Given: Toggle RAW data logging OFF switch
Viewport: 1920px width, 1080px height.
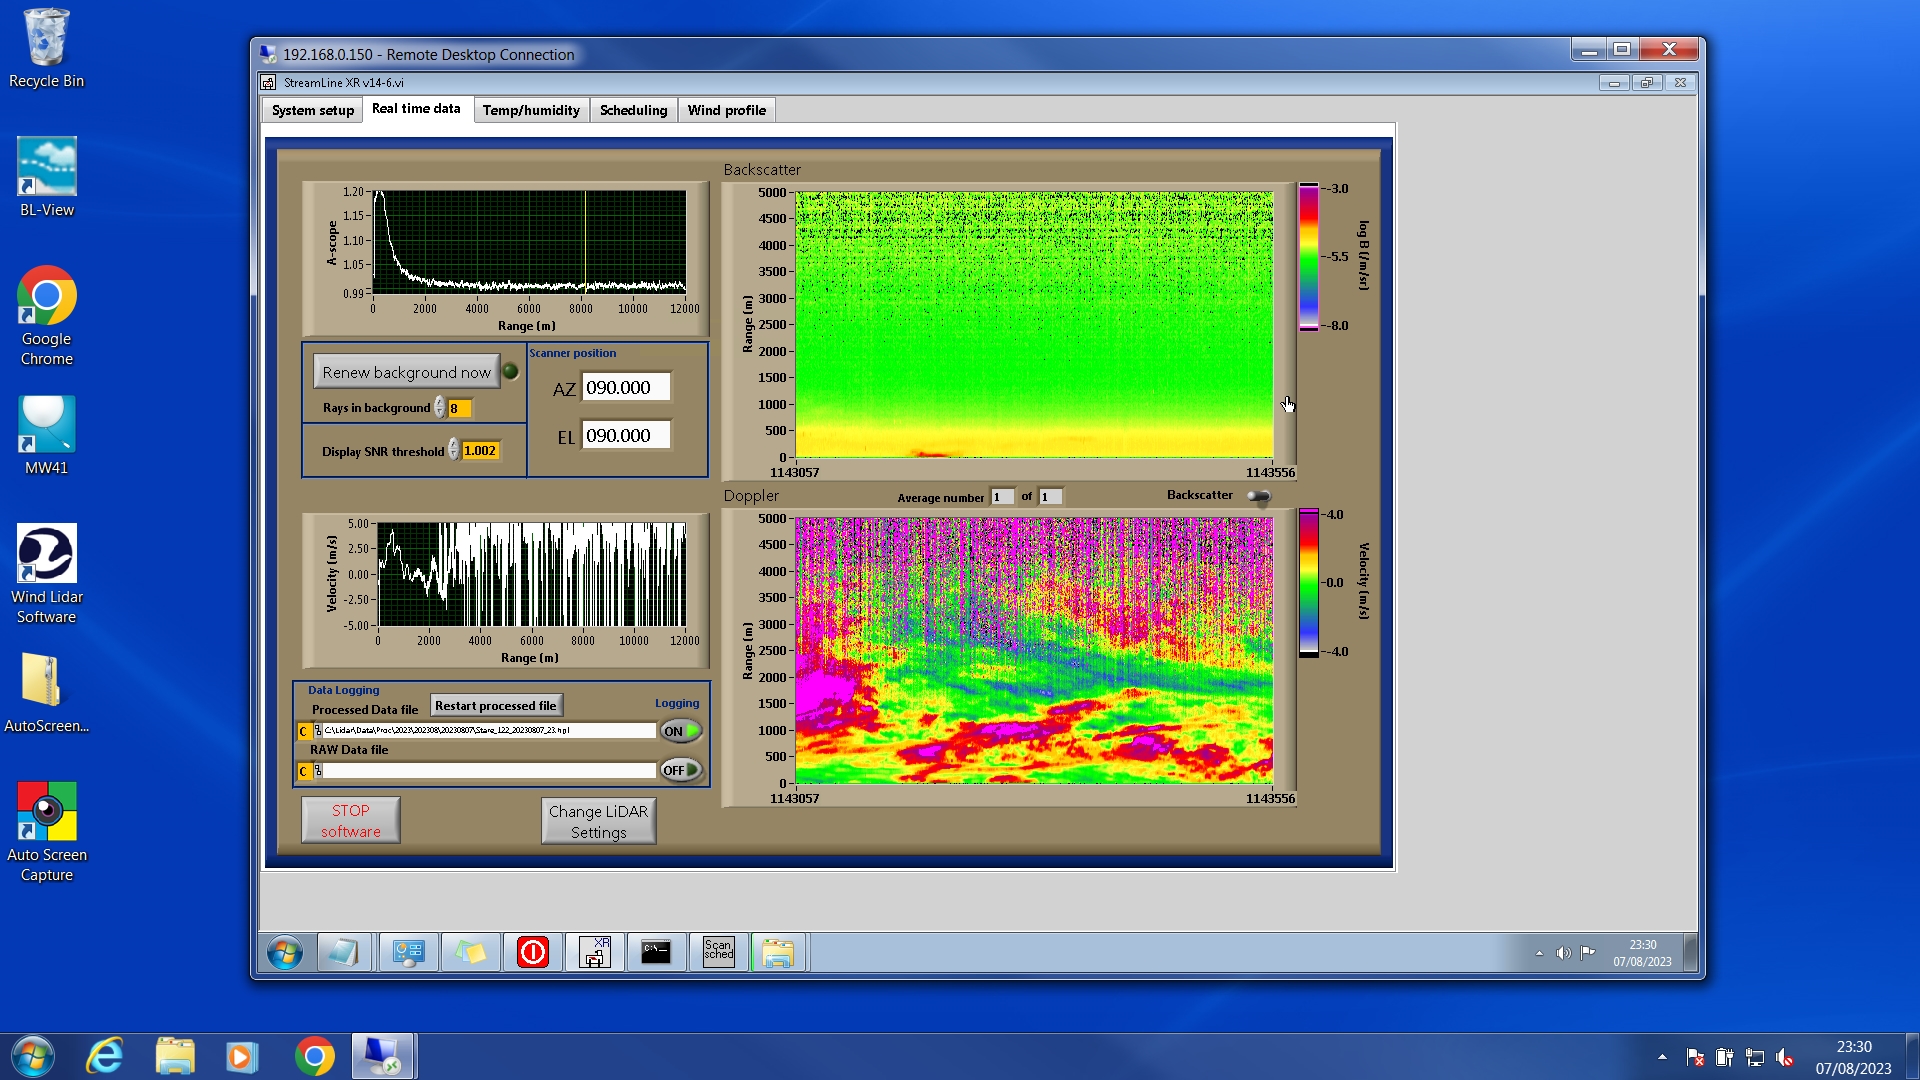Looking at the screenshot, I should (x=681, y=770).
